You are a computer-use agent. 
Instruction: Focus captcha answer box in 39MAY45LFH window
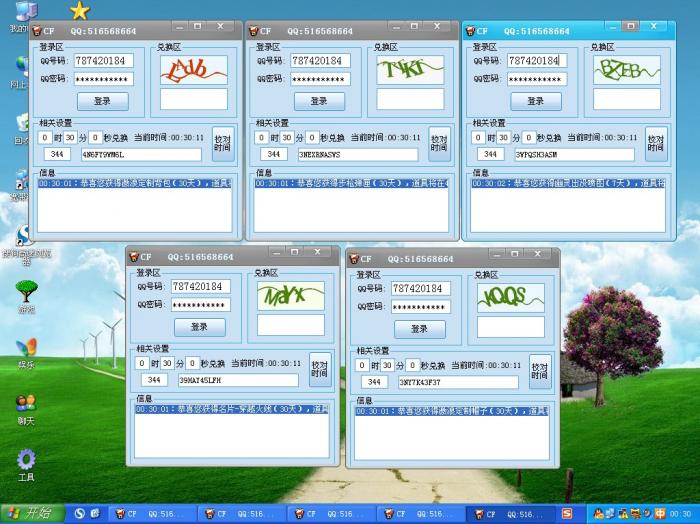291,324
